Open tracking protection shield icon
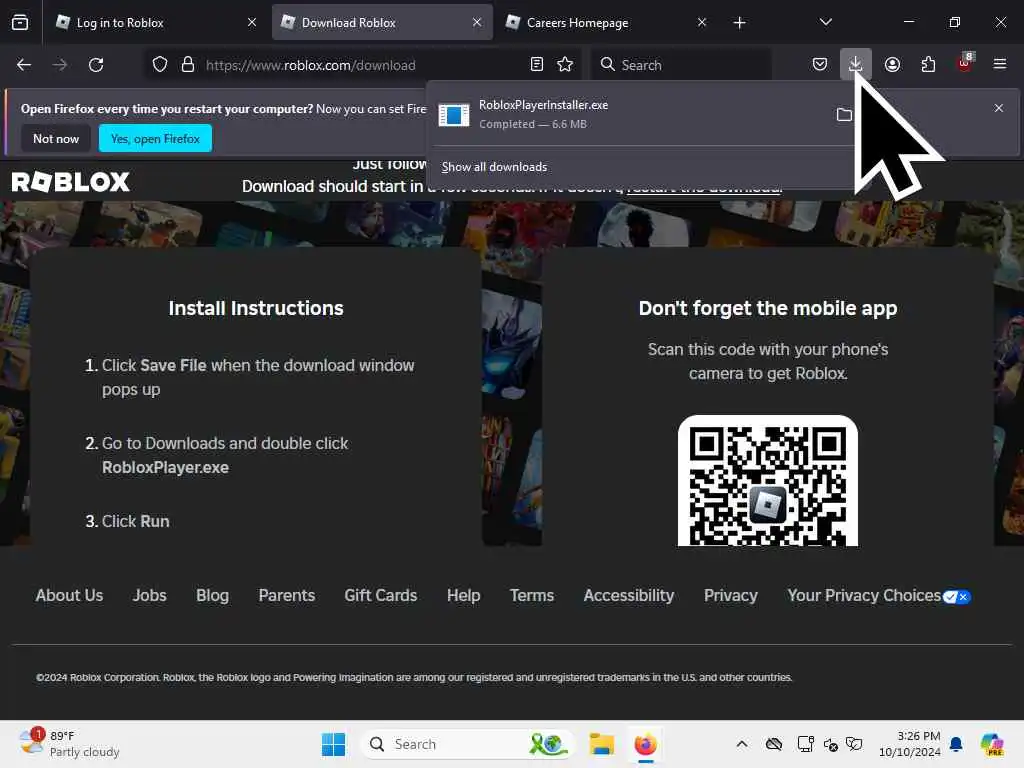Image resolution: width=1024 pixels, height=768 pixels. click(x=160, y=65)
